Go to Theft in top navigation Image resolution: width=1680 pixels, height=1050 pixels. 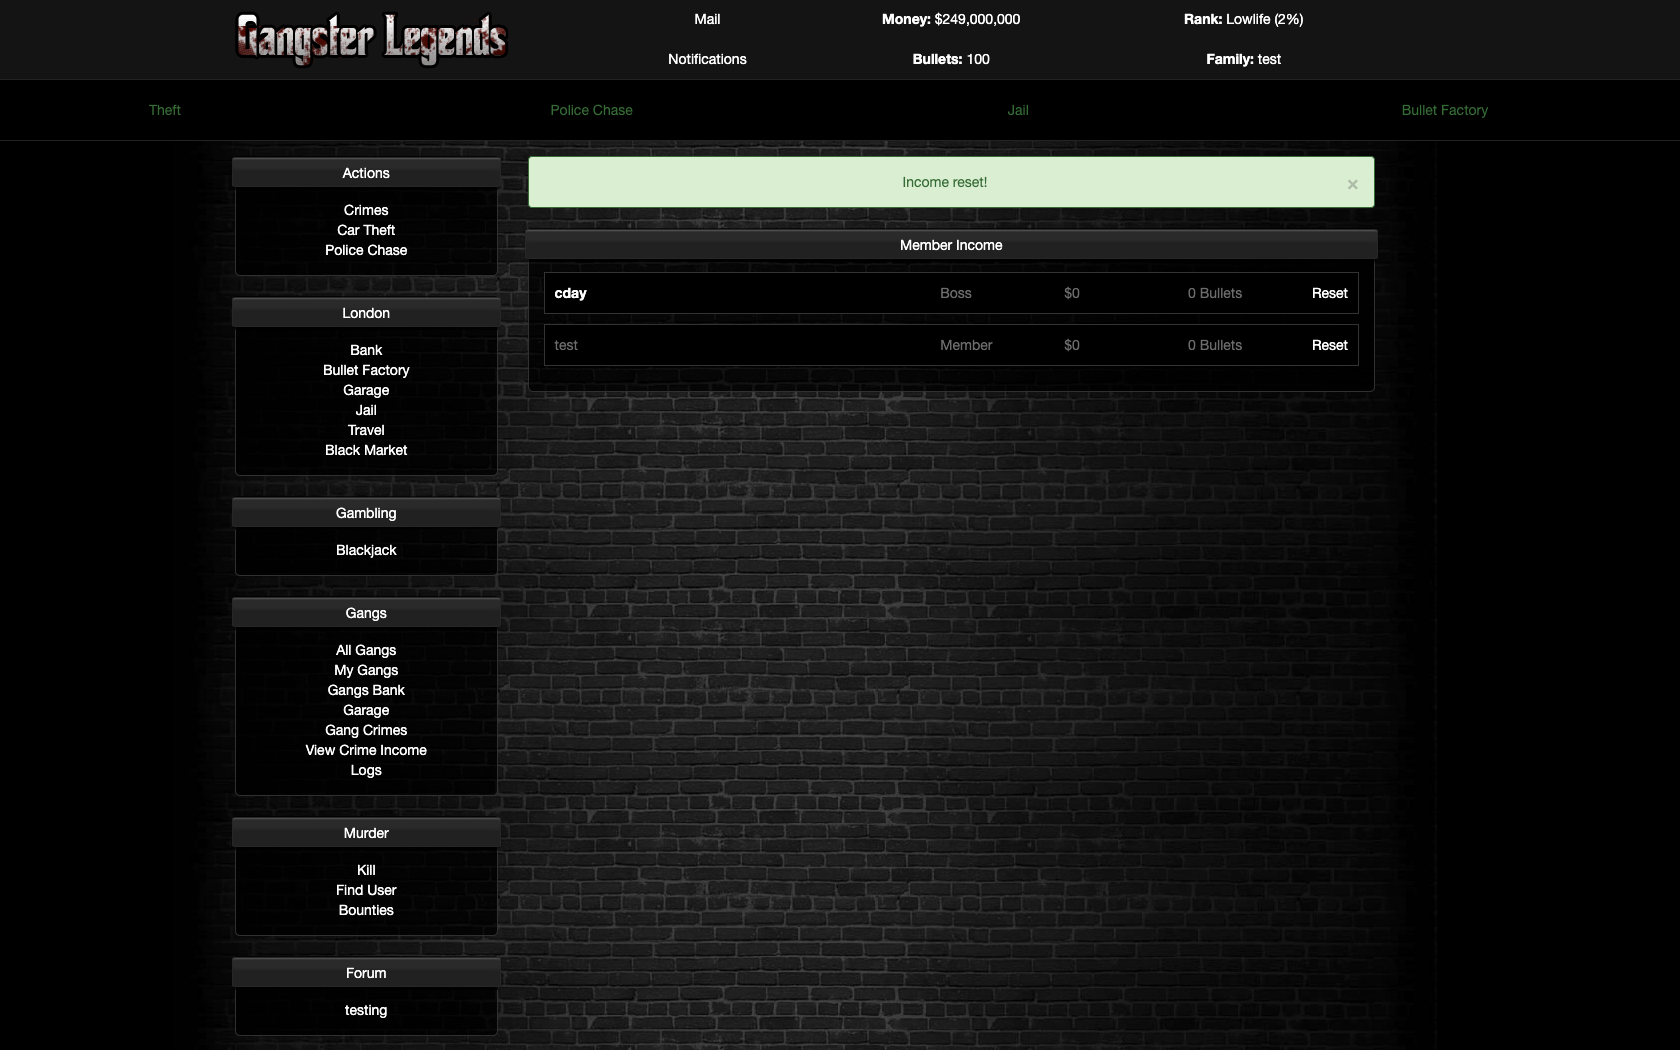tap(165, 110)
